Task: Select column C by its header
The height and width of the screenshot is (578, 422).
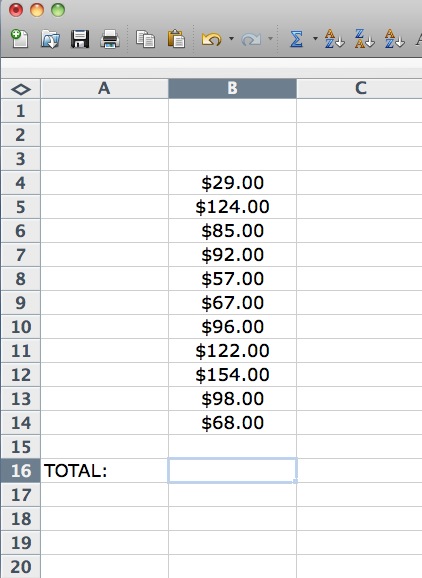Action: tap(359, 88)
